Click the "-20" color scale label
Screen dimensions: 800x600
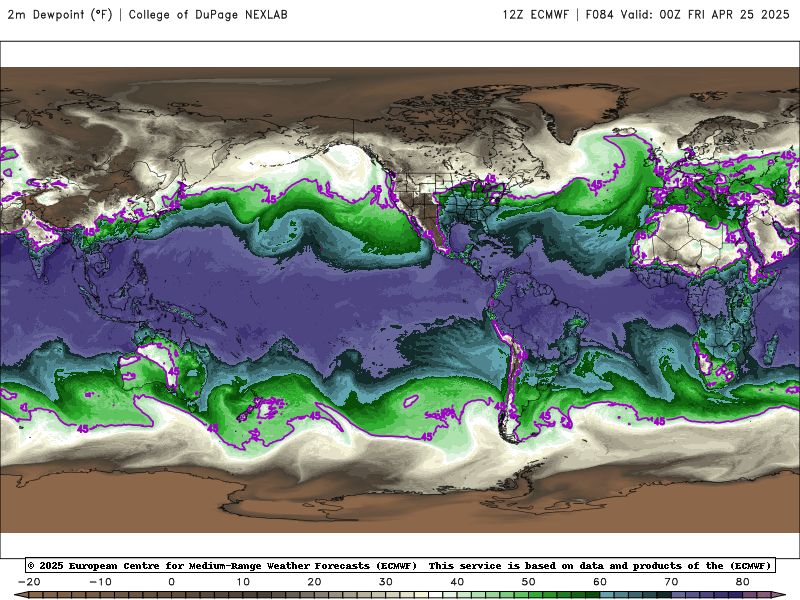coord(29,582)
